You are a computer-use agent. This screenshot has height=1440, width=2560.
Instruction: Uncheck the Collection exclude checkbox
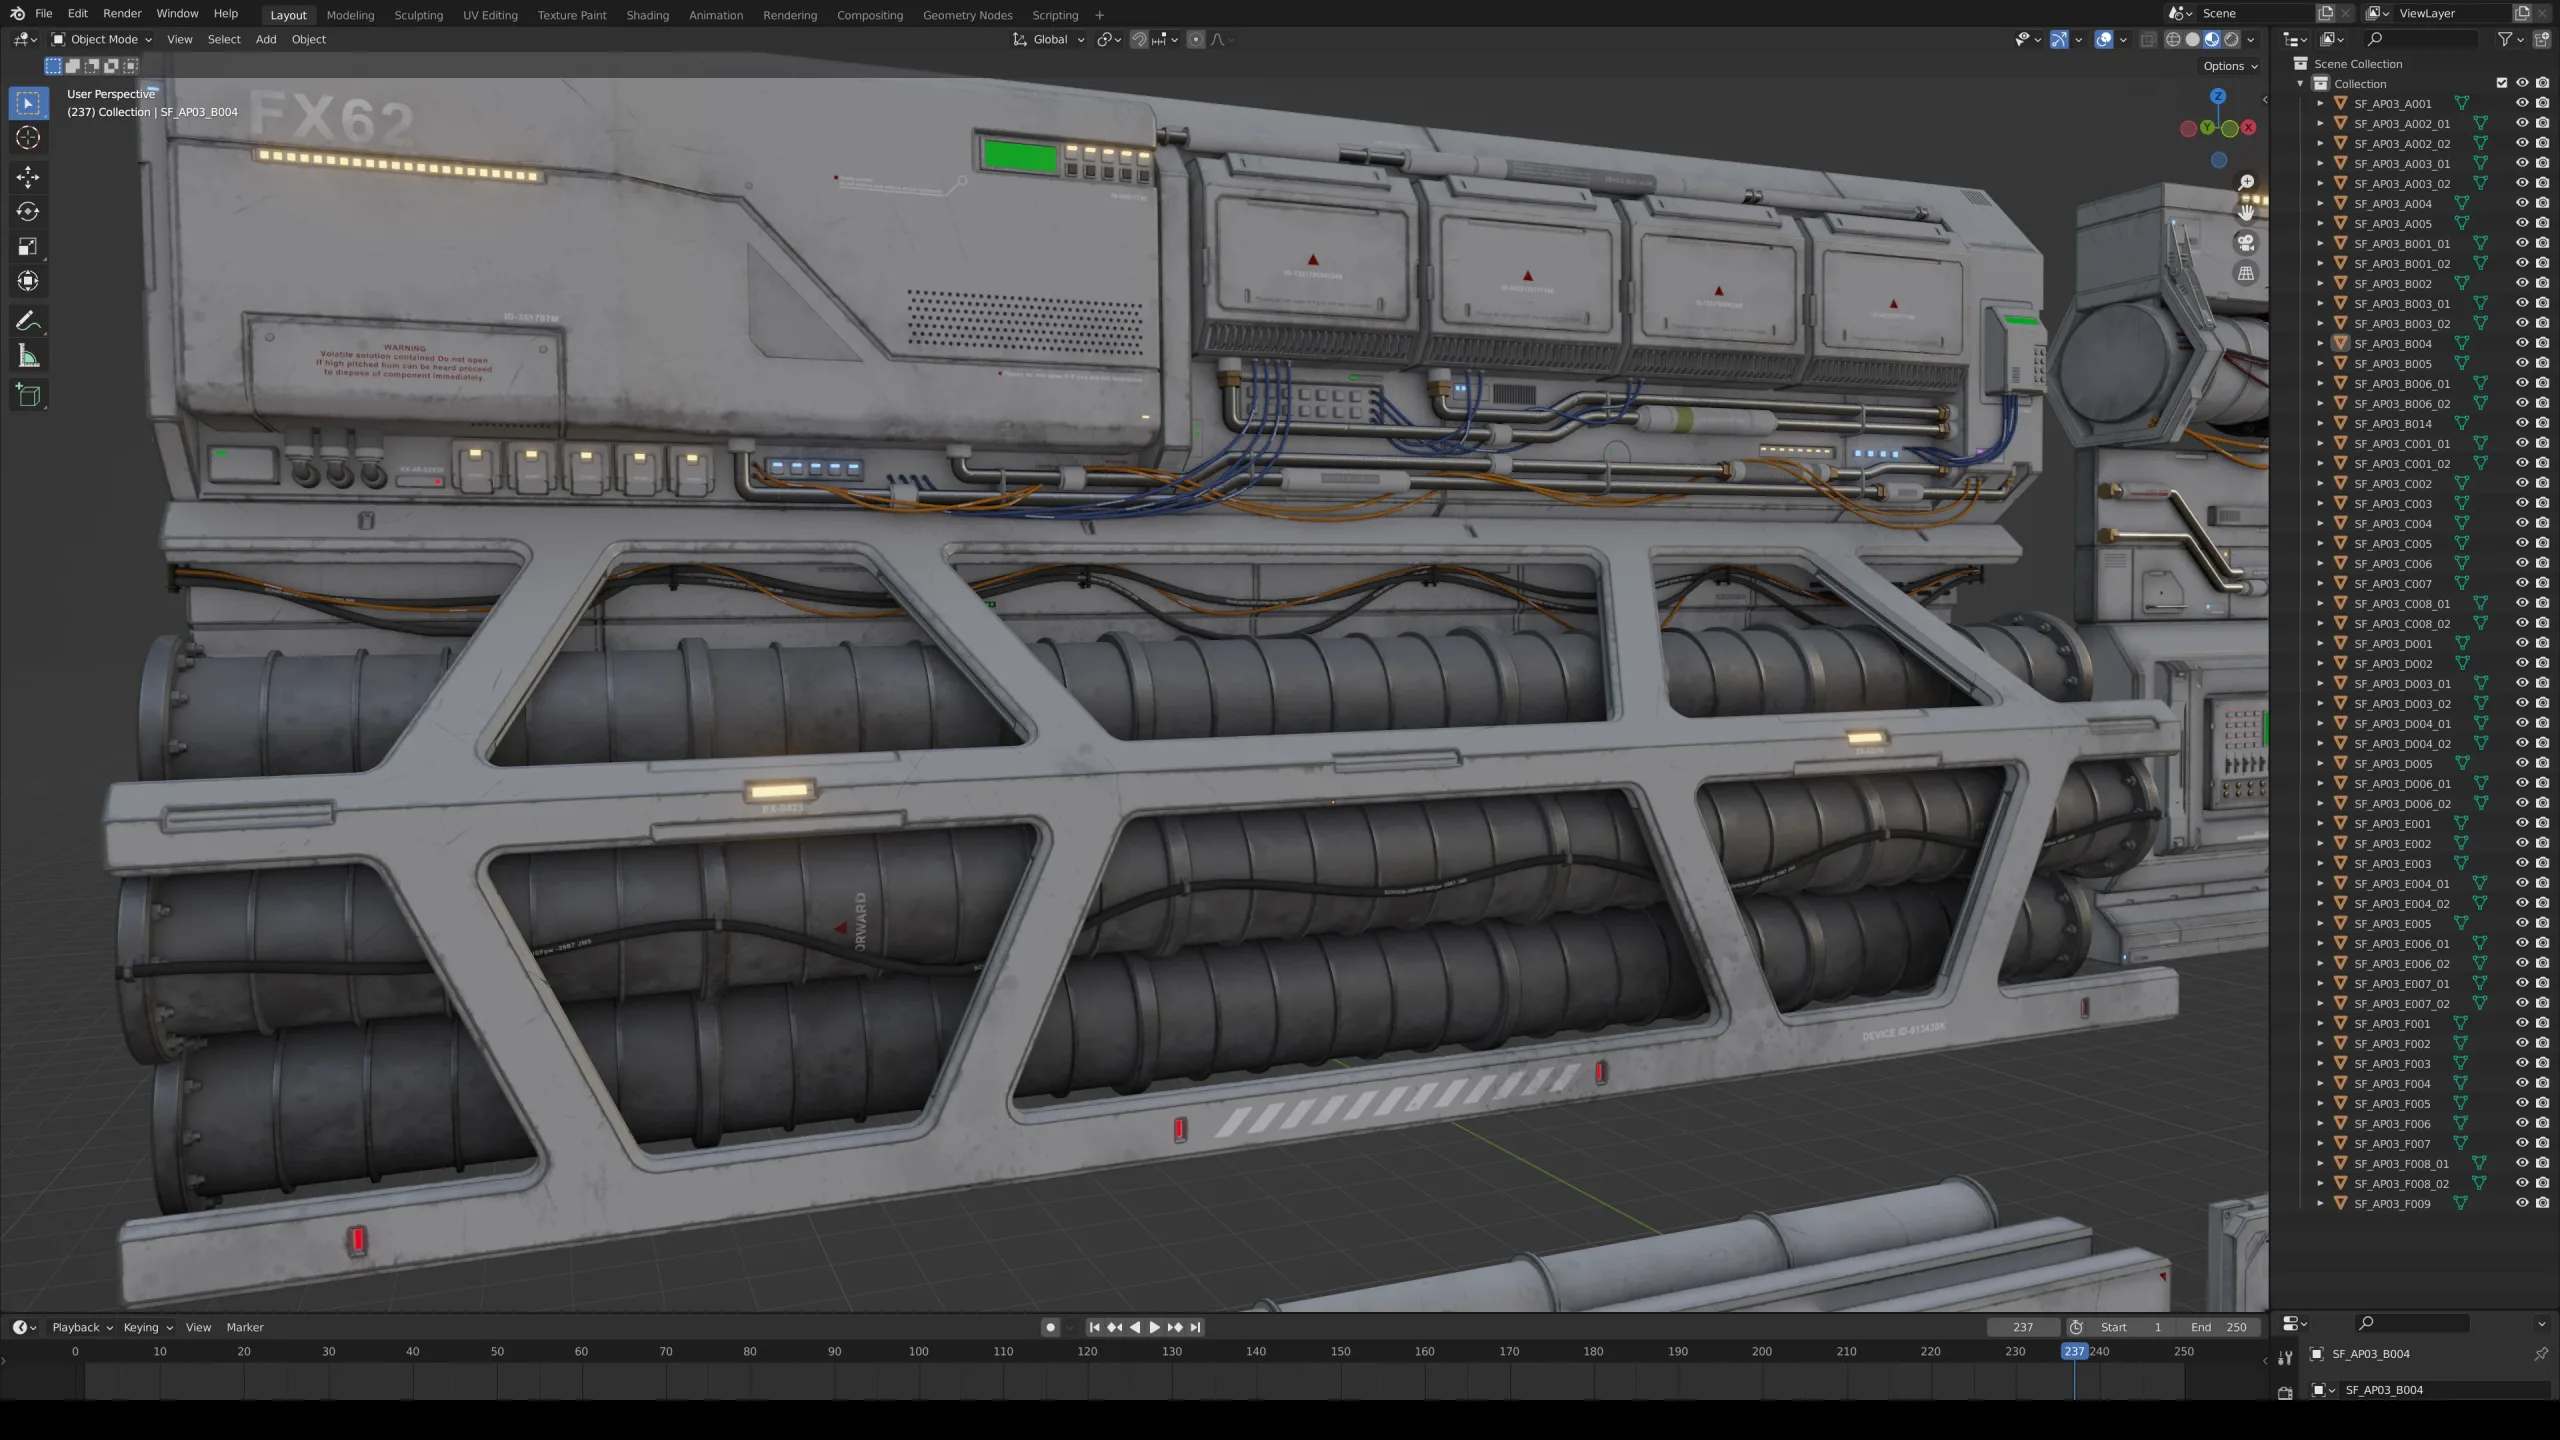pyautogui.click(x=2502, y=83)
